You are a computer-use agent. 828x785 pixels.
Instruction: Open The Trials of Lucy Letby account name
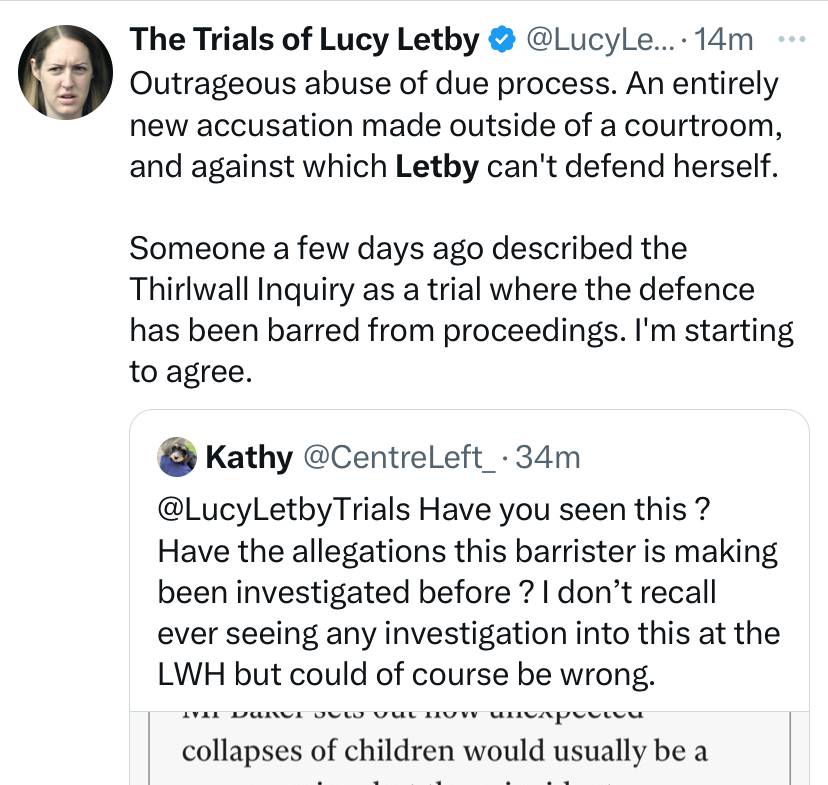pyautogui.click(x=304, y=40)
